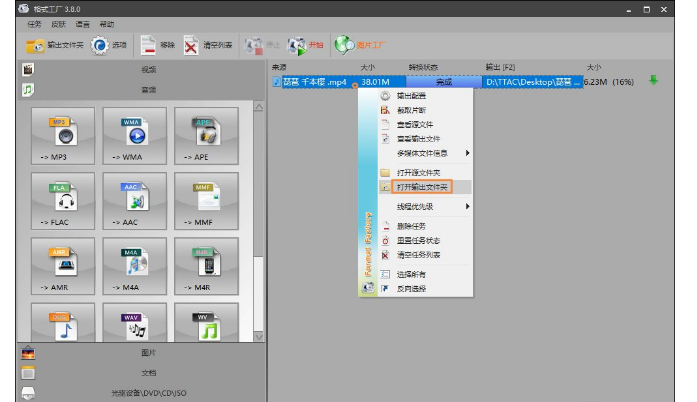Select 查看源文件 in the context menu

click(x=425, y=125)
